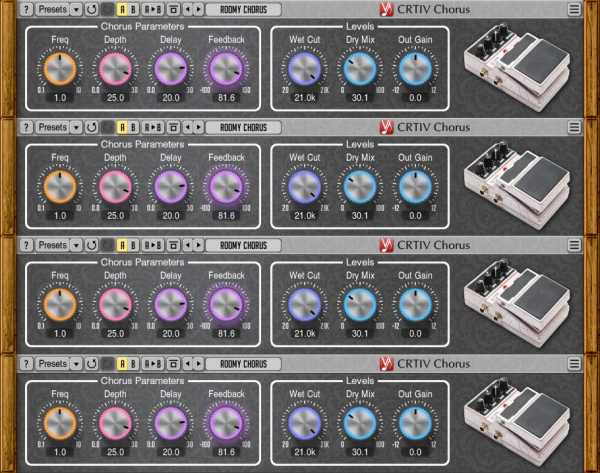Click the blue Dry Mix knob in third instance
The image size is (600, 473).
click(360, 305)
